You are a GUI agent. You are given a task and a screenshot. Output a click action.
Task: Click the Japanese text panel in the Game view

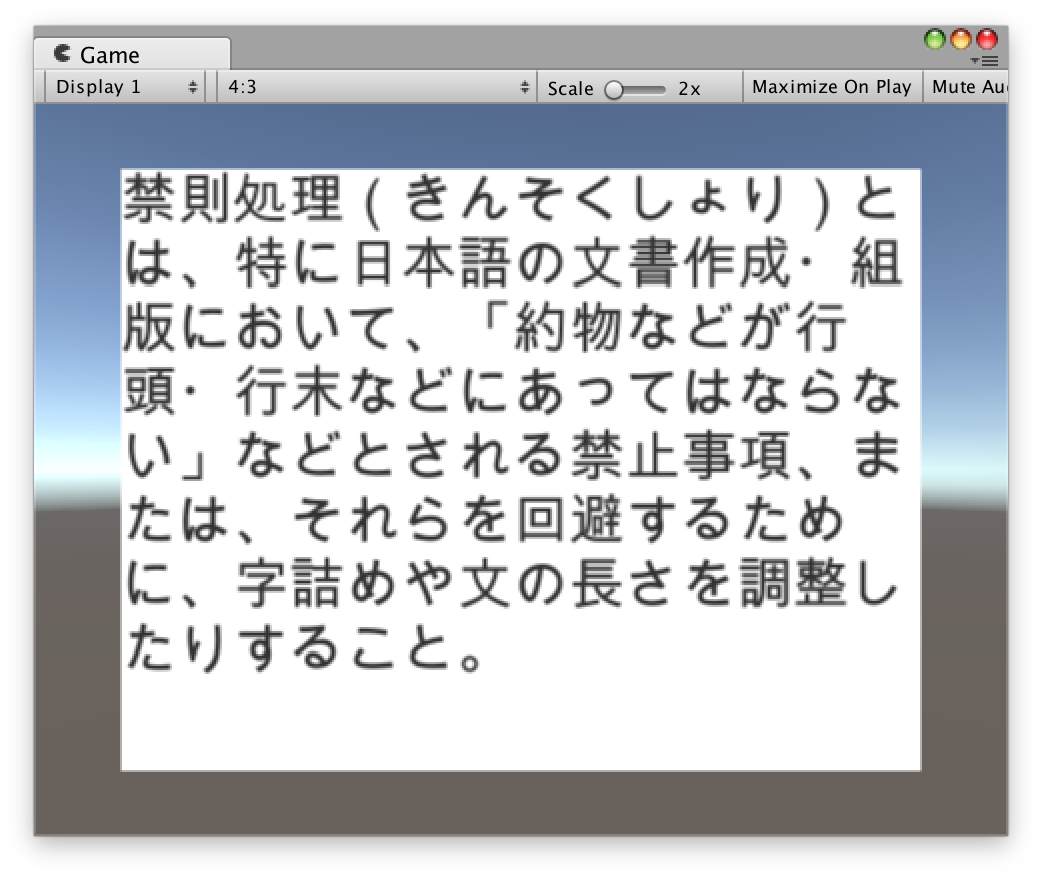tap(519, 465)
